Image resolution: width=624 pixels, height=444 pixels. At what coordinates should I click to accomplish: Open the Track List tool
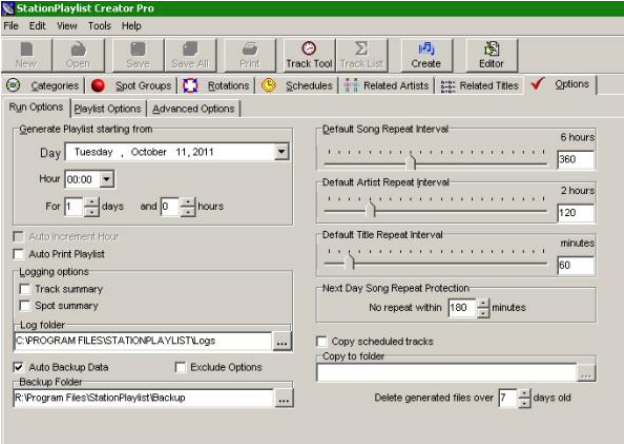point(361,55)
